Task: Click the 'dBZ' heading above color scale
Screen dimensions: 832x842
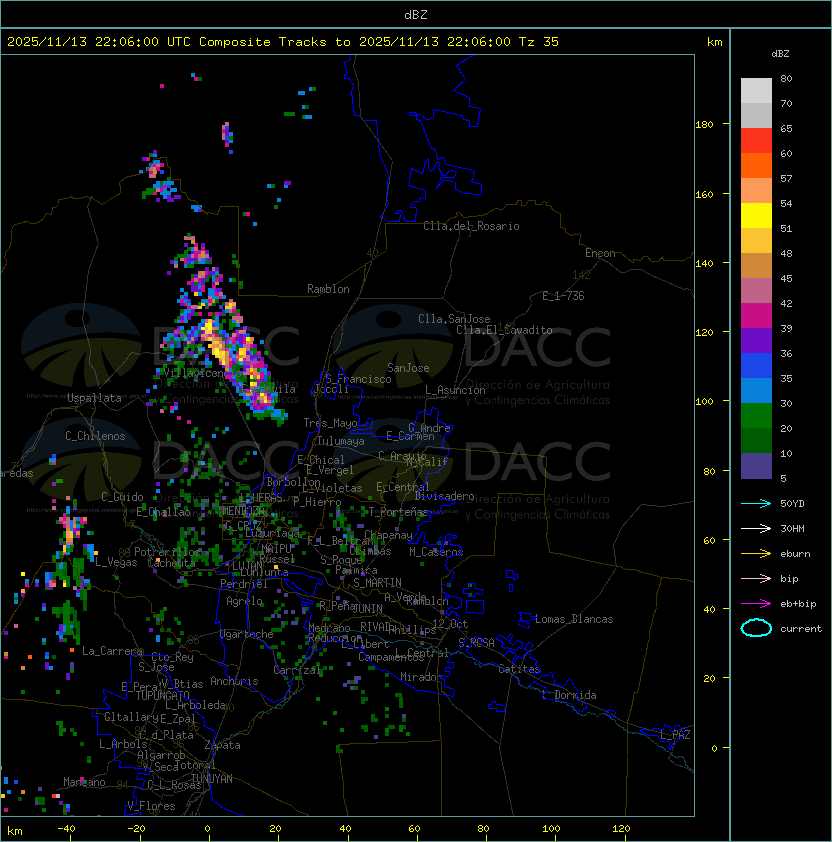Action: point(780,54)
